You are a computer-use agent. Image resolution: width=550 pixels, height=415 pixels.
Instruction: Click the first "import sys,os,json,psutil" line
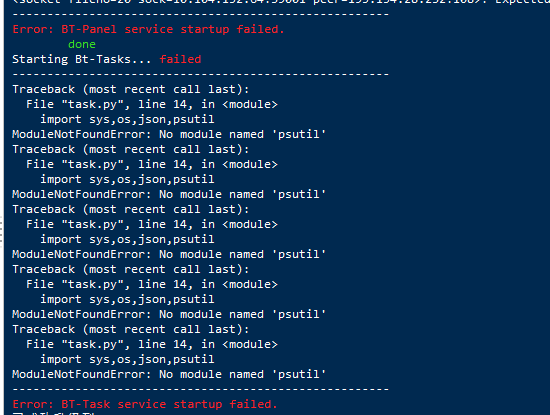pyautogui.click(x=127, y=120)
